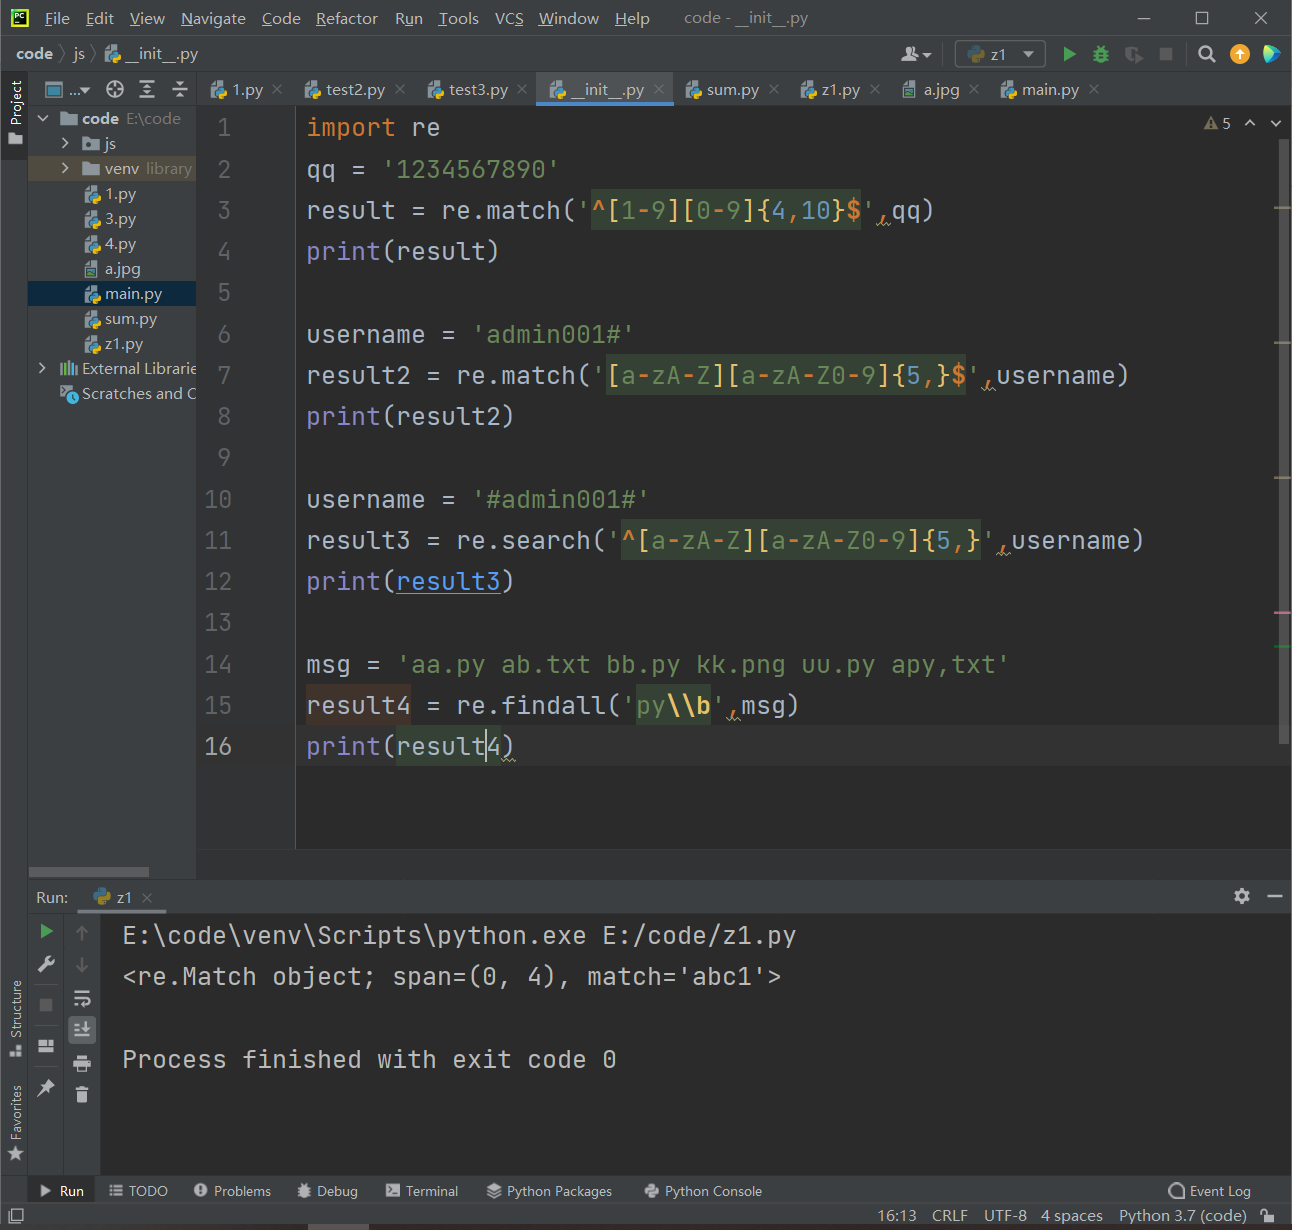Toggle scroll to end in Run console
This screenshot has height=1230, width=1292.
pyautogui.click(x=82, y=1029)
